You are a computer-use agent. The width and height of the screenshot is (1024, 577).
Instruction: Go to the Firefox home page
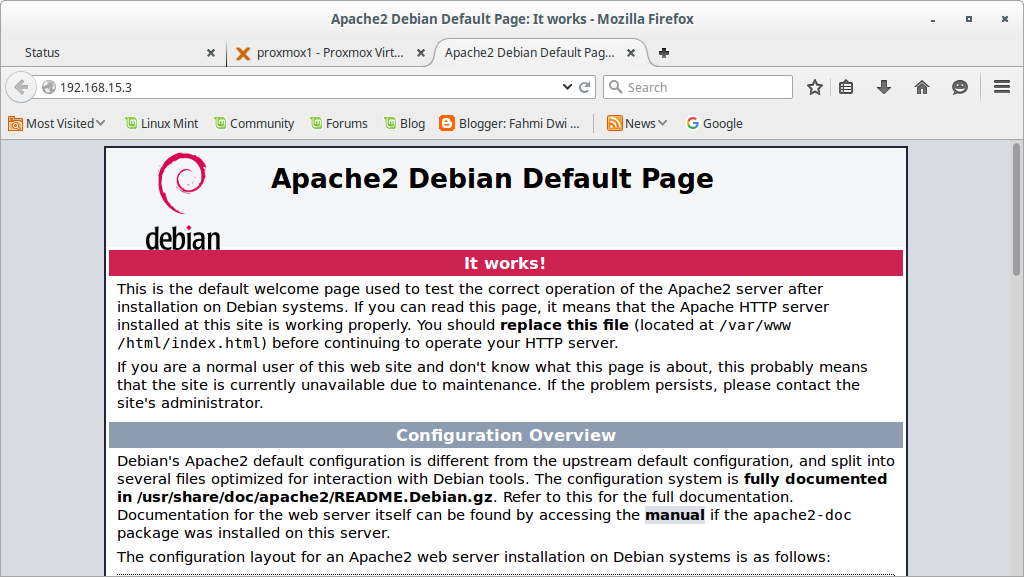click(x=922, y=87)
